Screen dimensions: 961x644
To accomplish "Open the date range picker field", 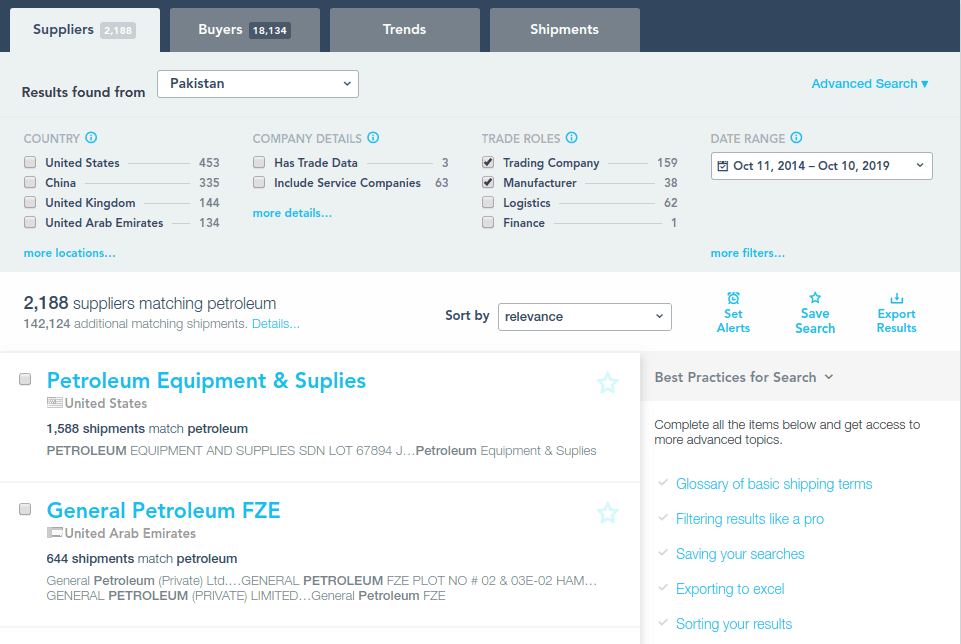I will (x=821, y=166).
